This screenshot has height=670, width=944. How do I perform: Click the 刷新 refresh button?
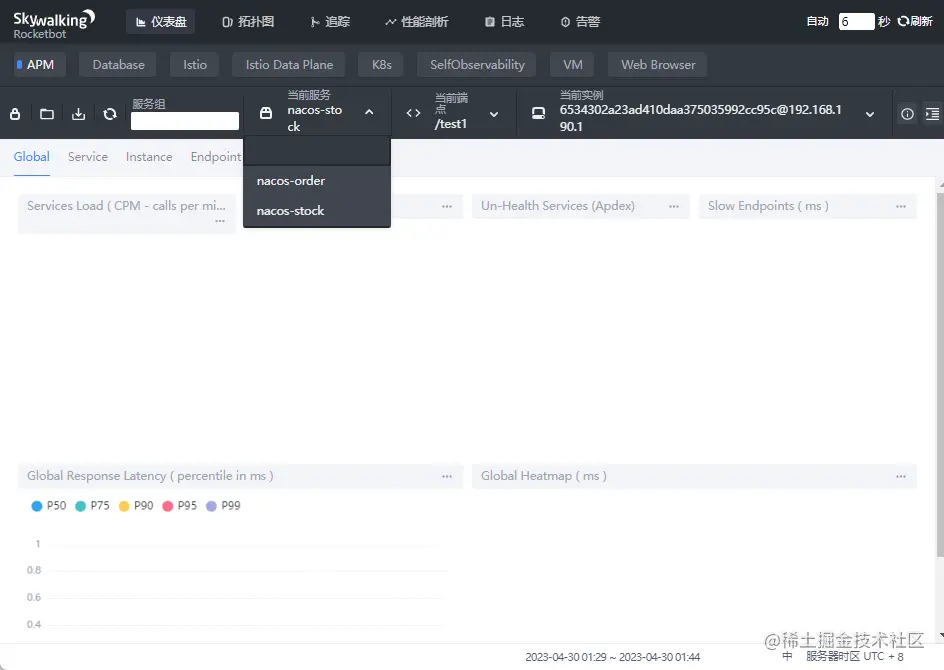tap(915, 22)
